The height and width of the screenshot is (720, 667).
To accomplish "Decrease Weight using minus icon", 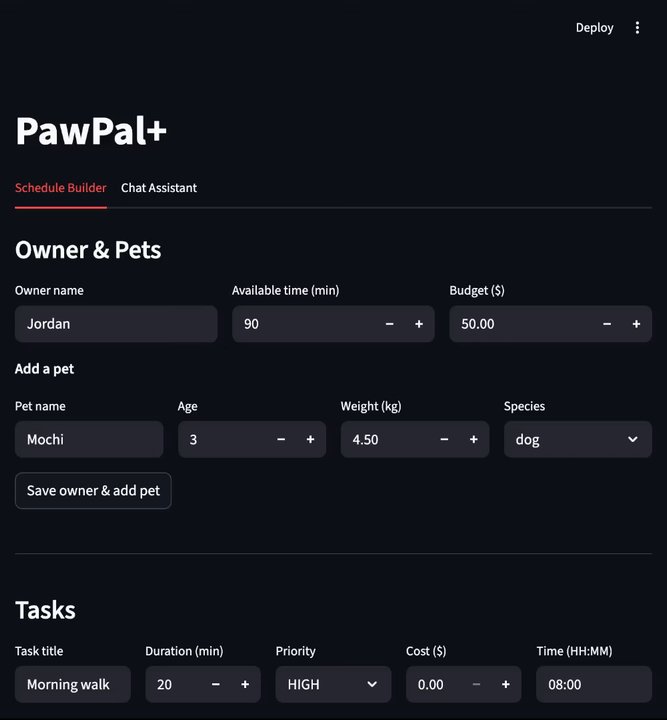I will tap(444, 440).
